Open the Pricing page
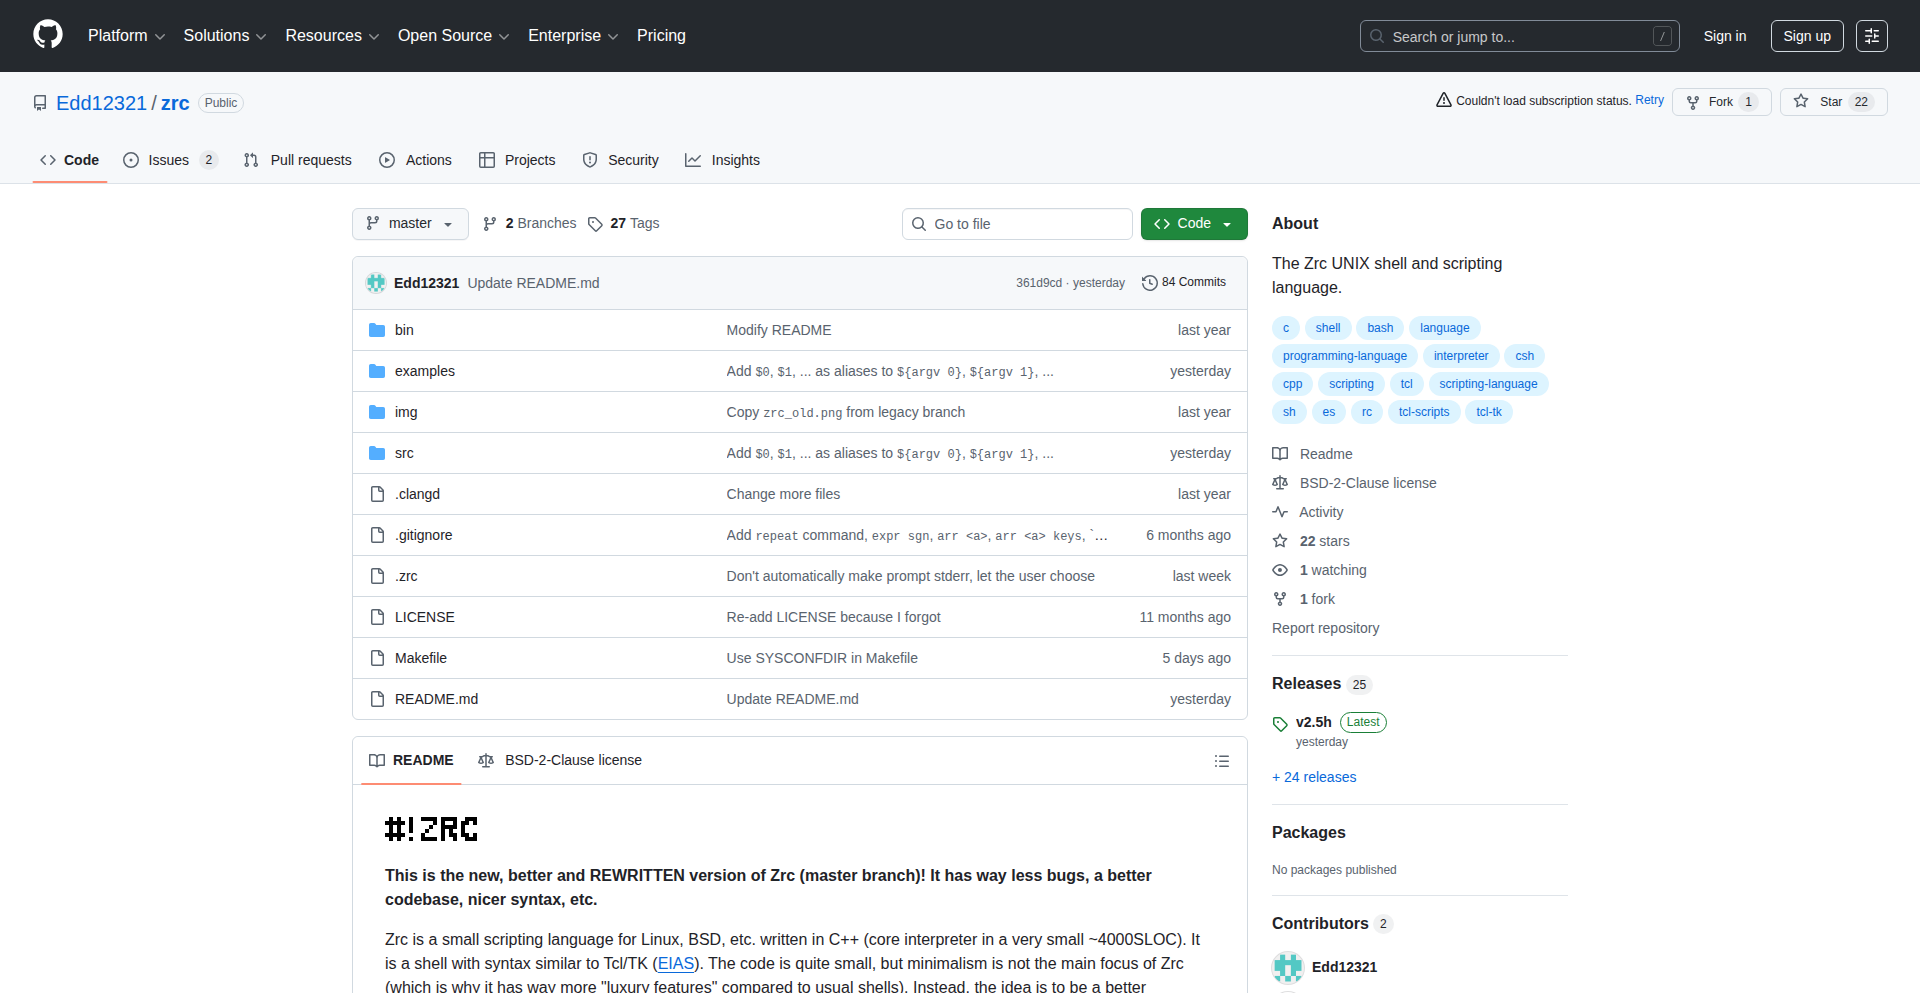This screenshot has width=1920, height=993. (661, 36)
